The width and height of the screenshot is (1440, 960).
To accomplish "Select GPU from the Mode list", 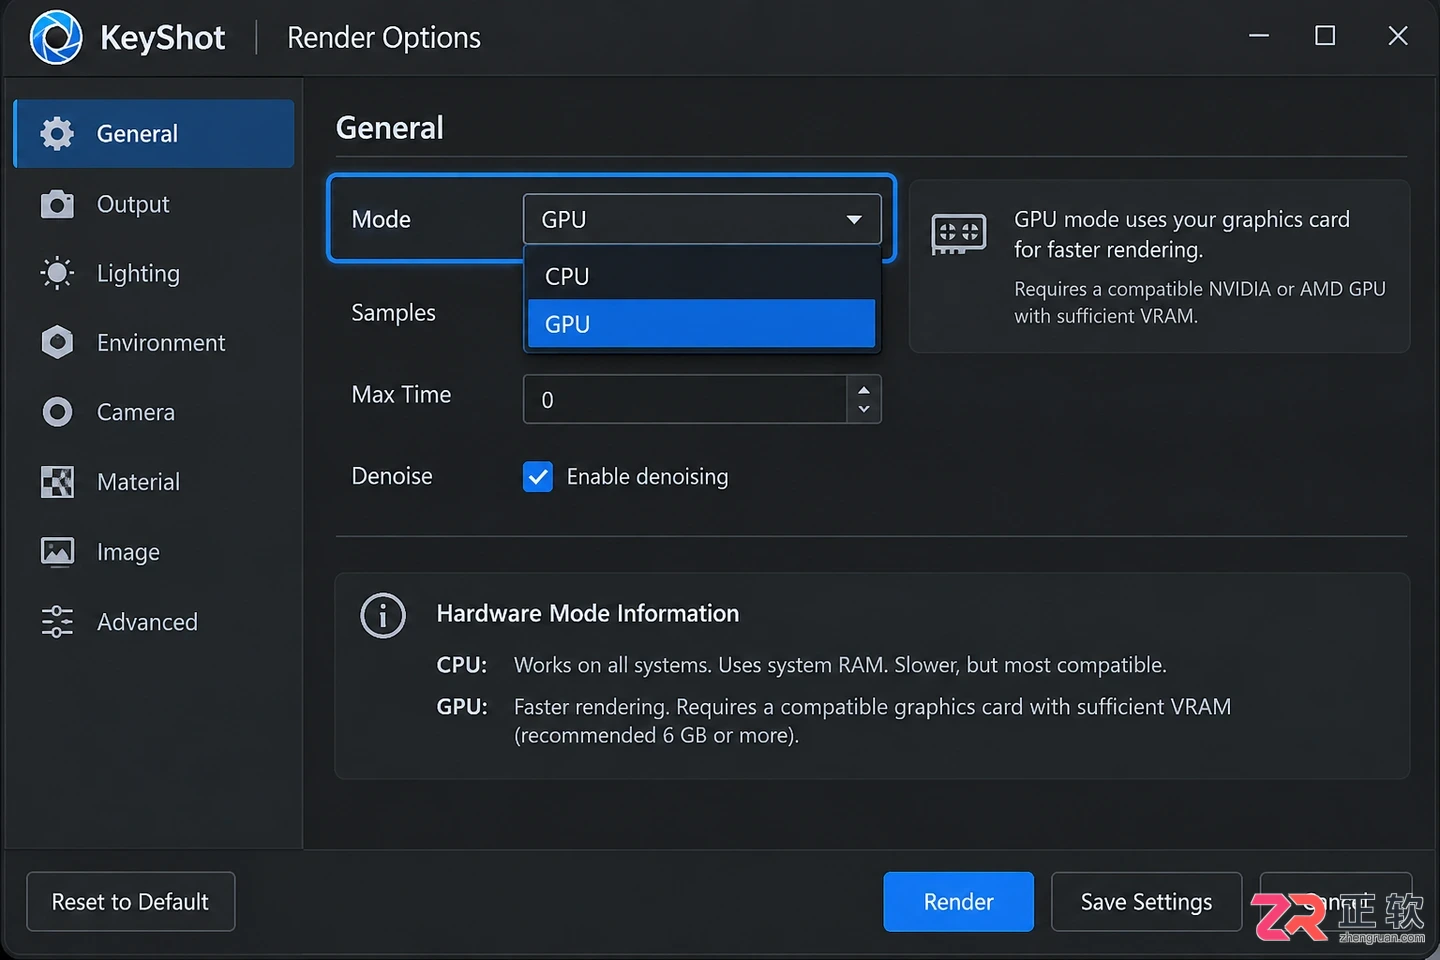I will (x=701, y=324).
